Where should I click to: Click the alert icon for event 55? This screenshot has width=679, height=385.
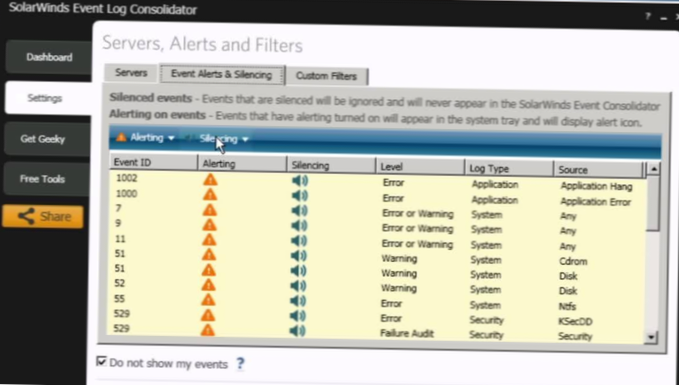tap(209, 300)
